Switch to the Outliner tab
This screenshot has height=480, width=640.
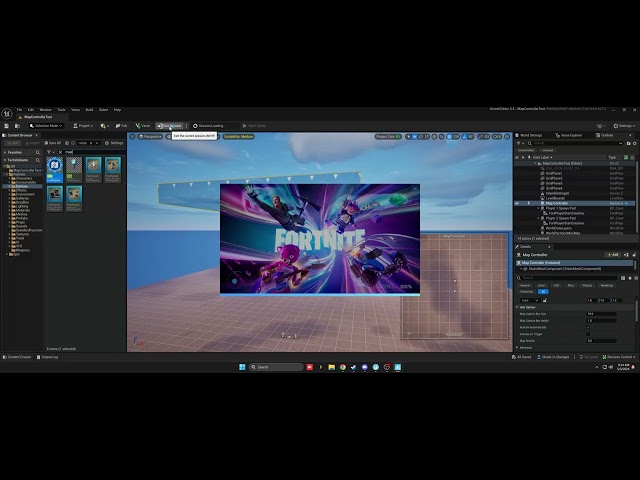click(x=605, y=135)
